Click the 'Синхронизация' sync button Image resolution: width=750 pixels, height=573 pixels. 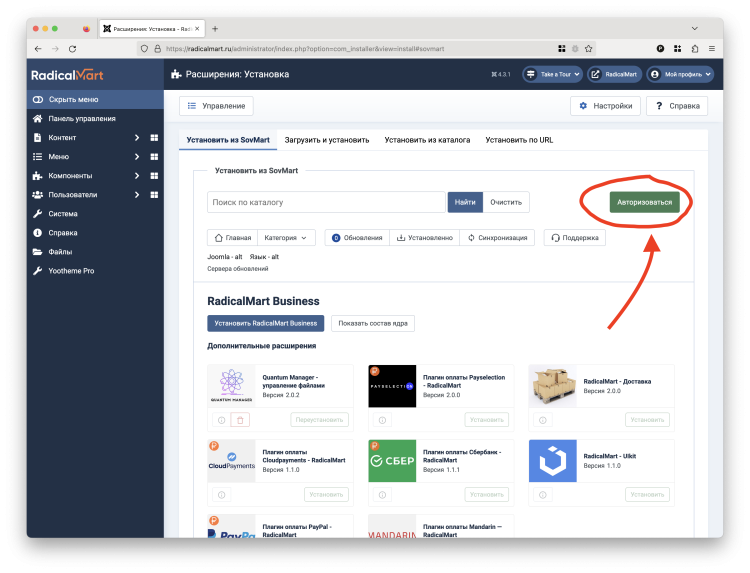pos(499,238)
